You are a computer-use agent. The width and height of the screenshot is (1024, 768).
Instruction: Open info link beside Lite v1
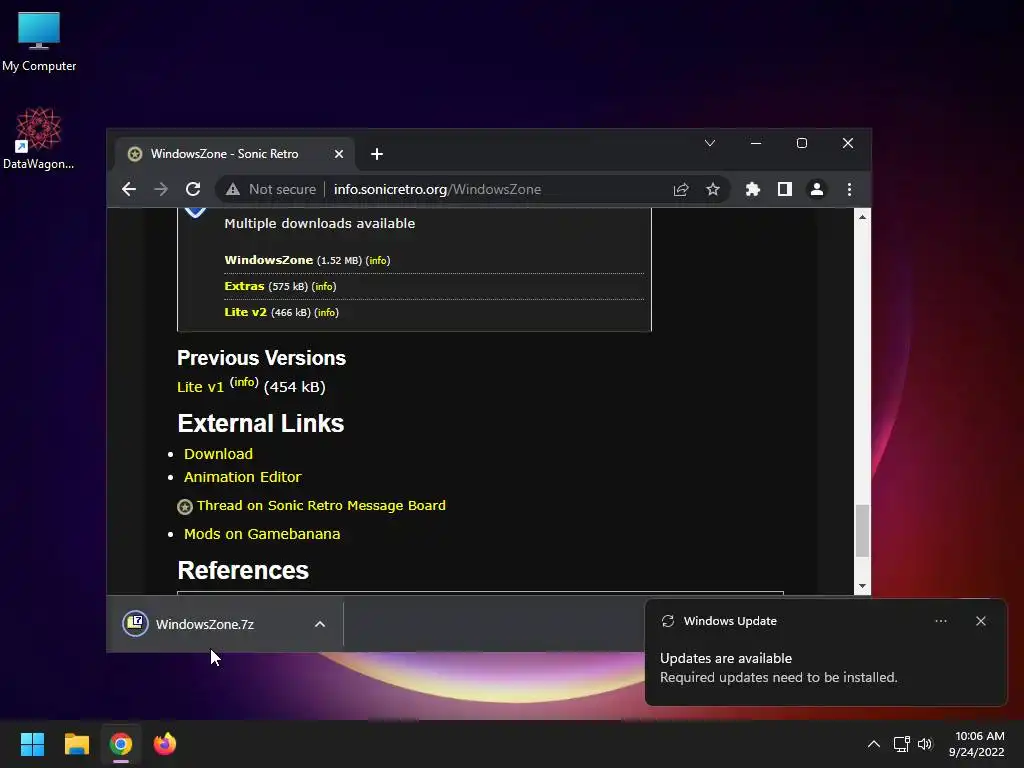pos(244,382)
